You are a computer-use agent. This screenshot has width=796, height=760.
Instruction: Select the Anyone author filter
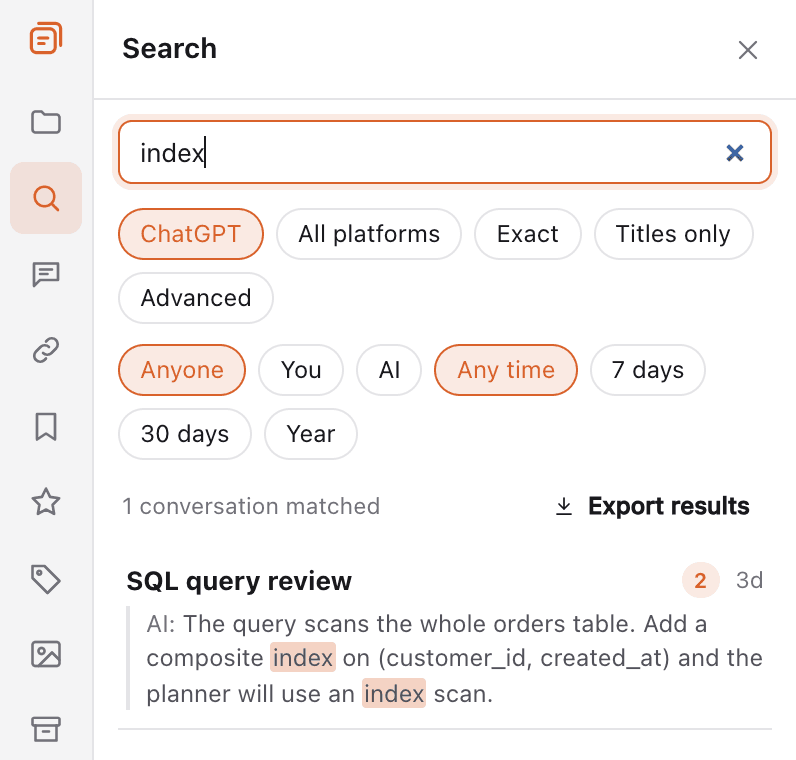pos(182,370)
